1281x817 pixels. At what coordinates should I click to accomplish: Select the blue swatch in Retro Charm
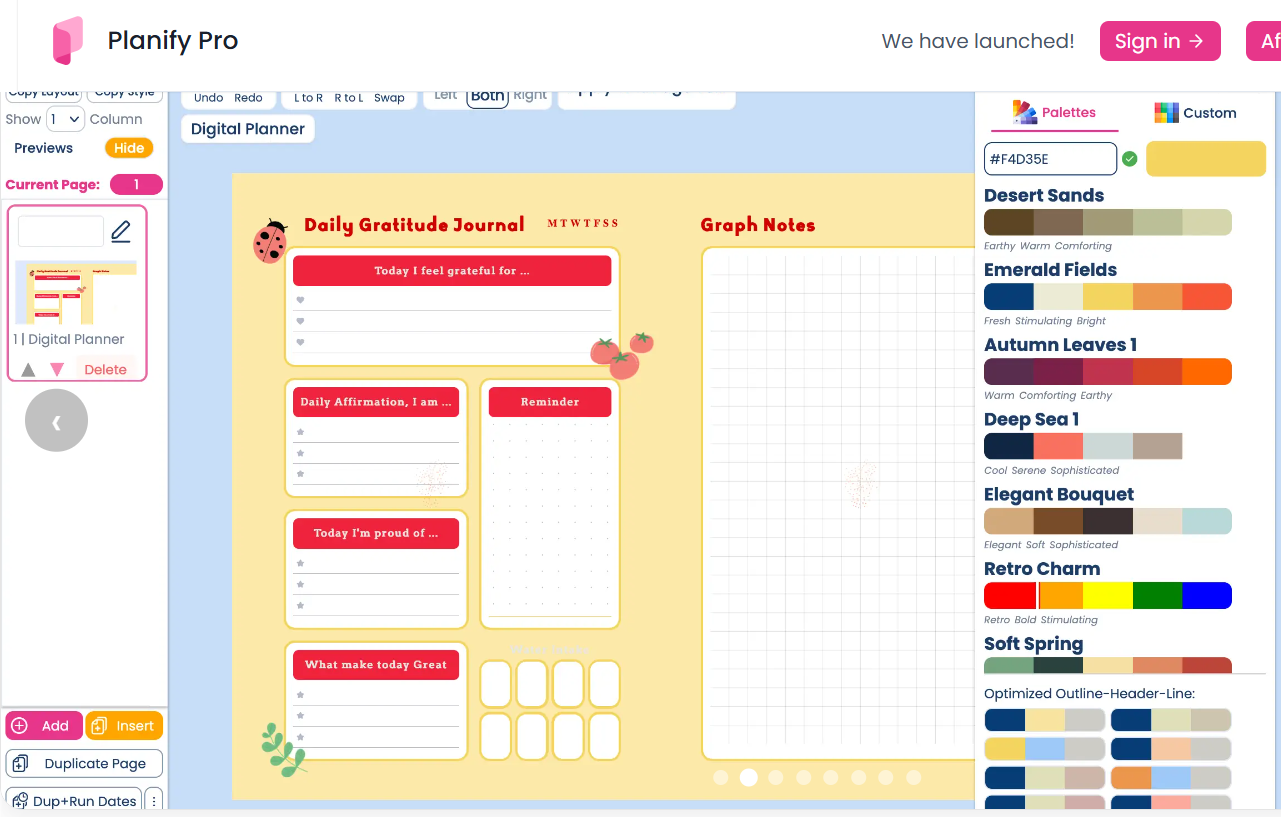(x=1207, y=595)
